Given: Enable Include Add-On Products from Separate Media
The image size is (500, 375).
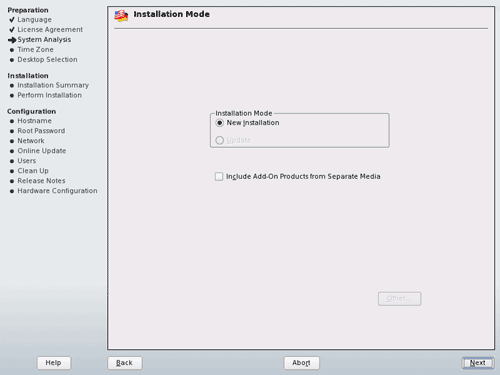Looking at the screenshot, I should coord(219,176).
